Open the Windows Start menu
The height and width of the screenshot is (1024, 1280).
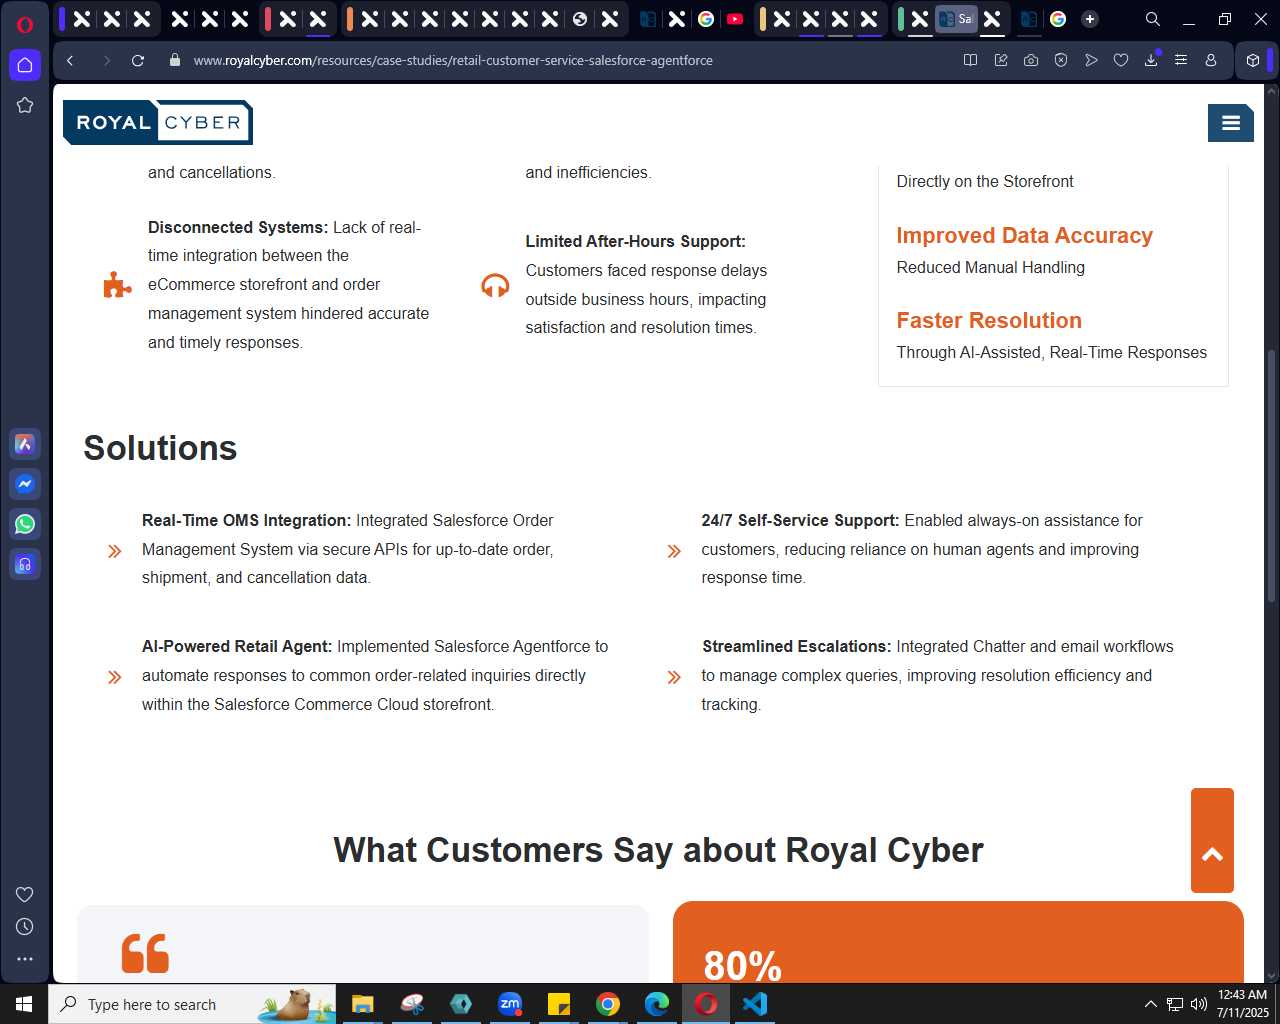[x=24, y=1004]
